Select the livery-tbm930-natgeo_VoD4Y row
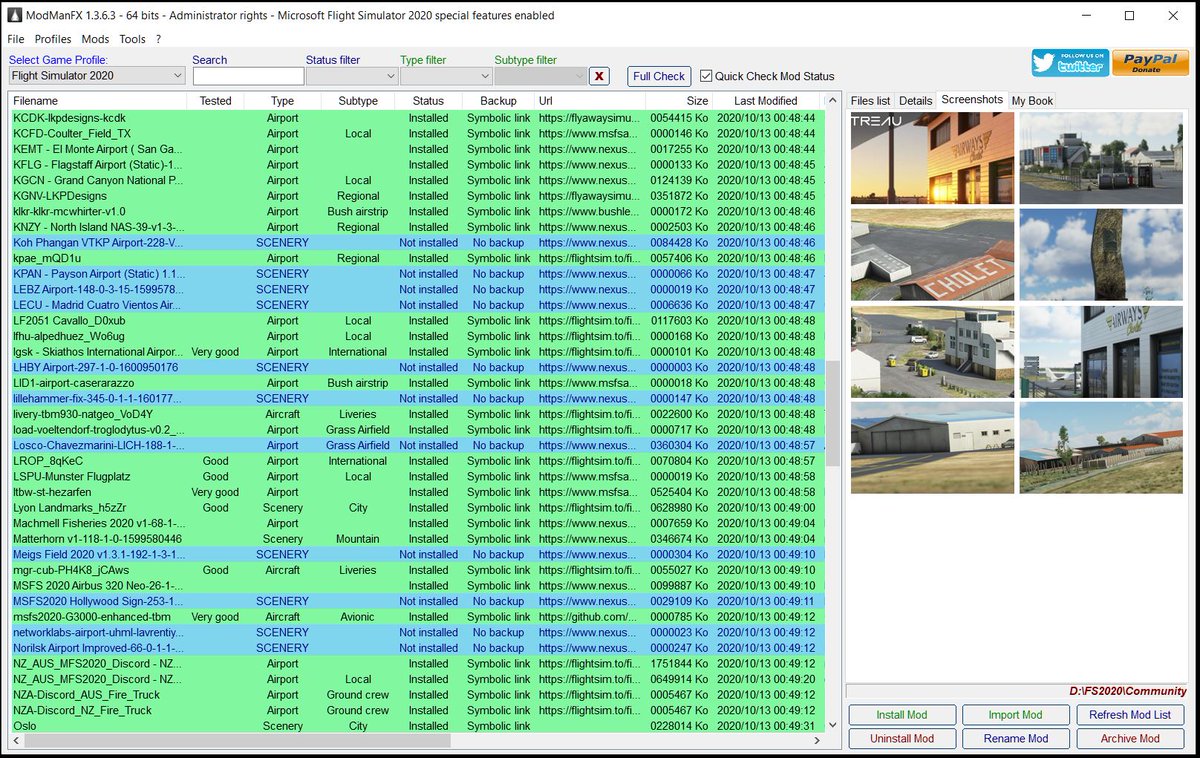Viewport: 1200px width, 758px height. point(416,414)
